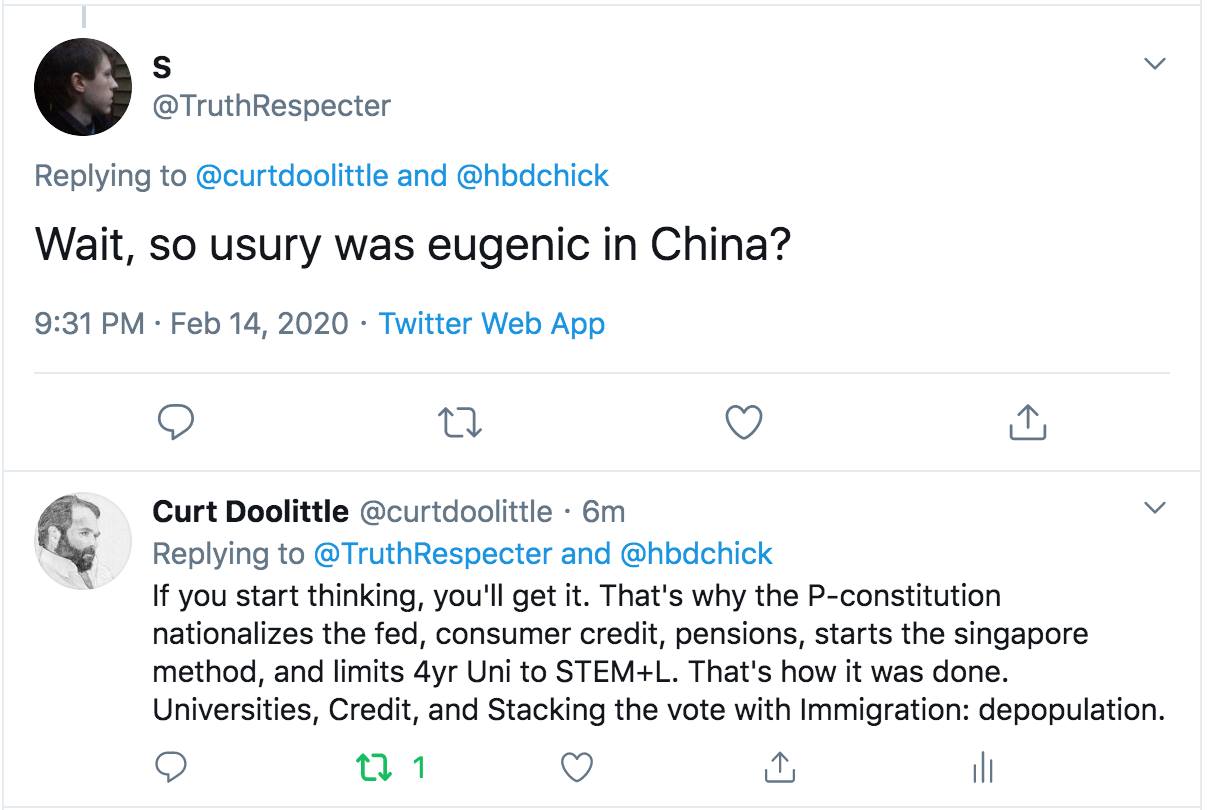Open more options chevron on main tweet

tap(1154, 64)
